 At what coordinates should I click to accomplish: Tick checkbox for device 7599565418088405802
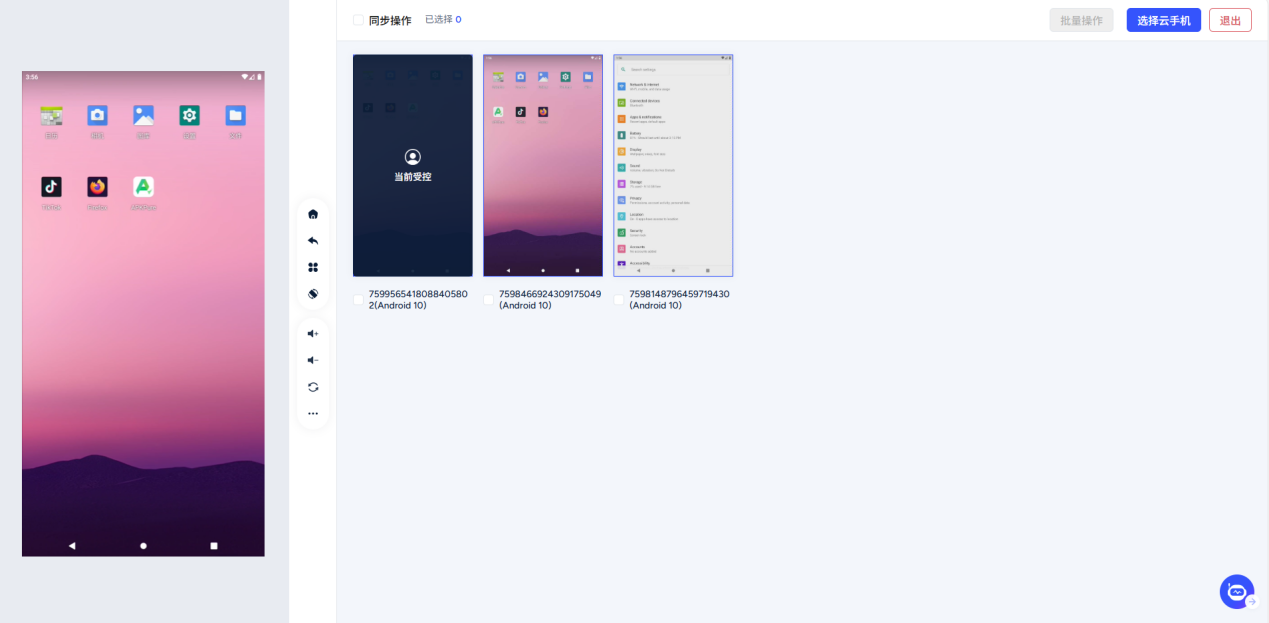(x=359, y=300)
